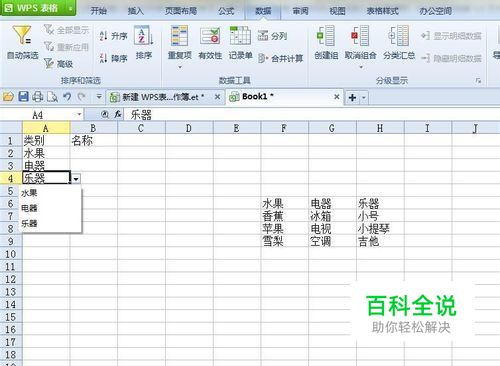Viewport: 500px width, 366px height.
Task: Click the insert function fx icon
Action: pos(118,114)
